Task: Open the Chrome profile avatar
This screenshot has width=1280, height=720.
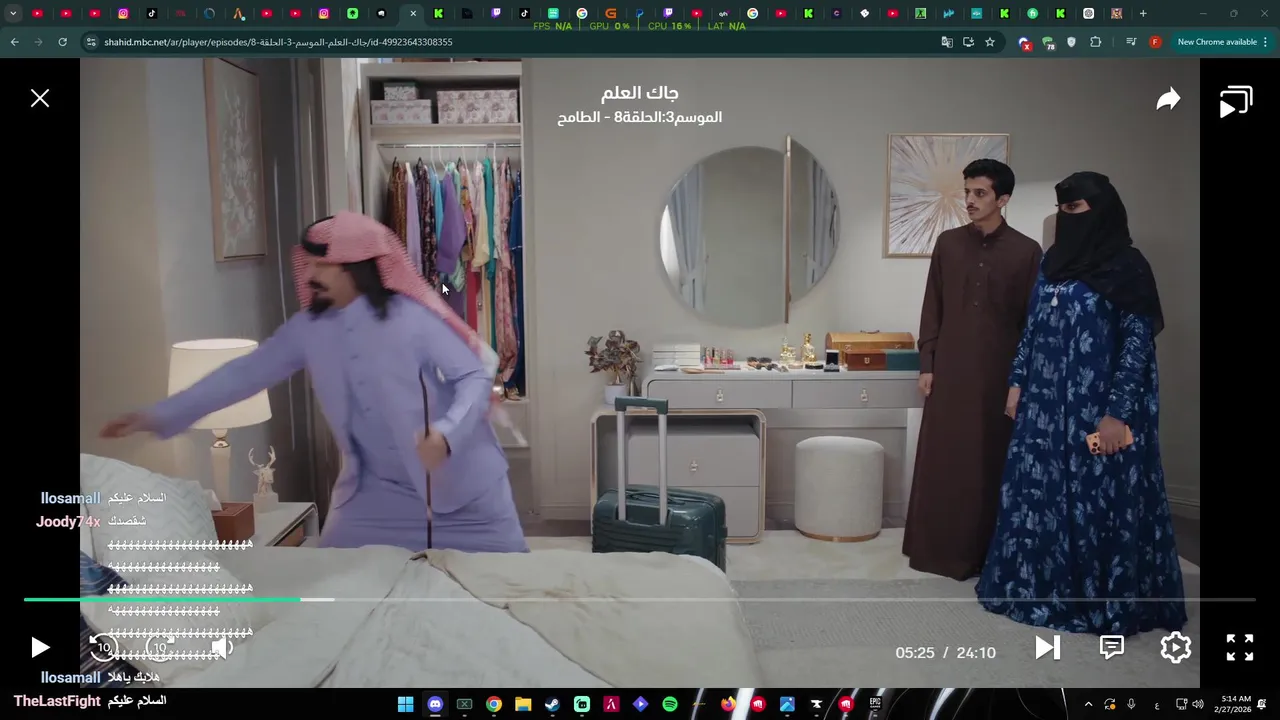Action: coord(1155,42)
